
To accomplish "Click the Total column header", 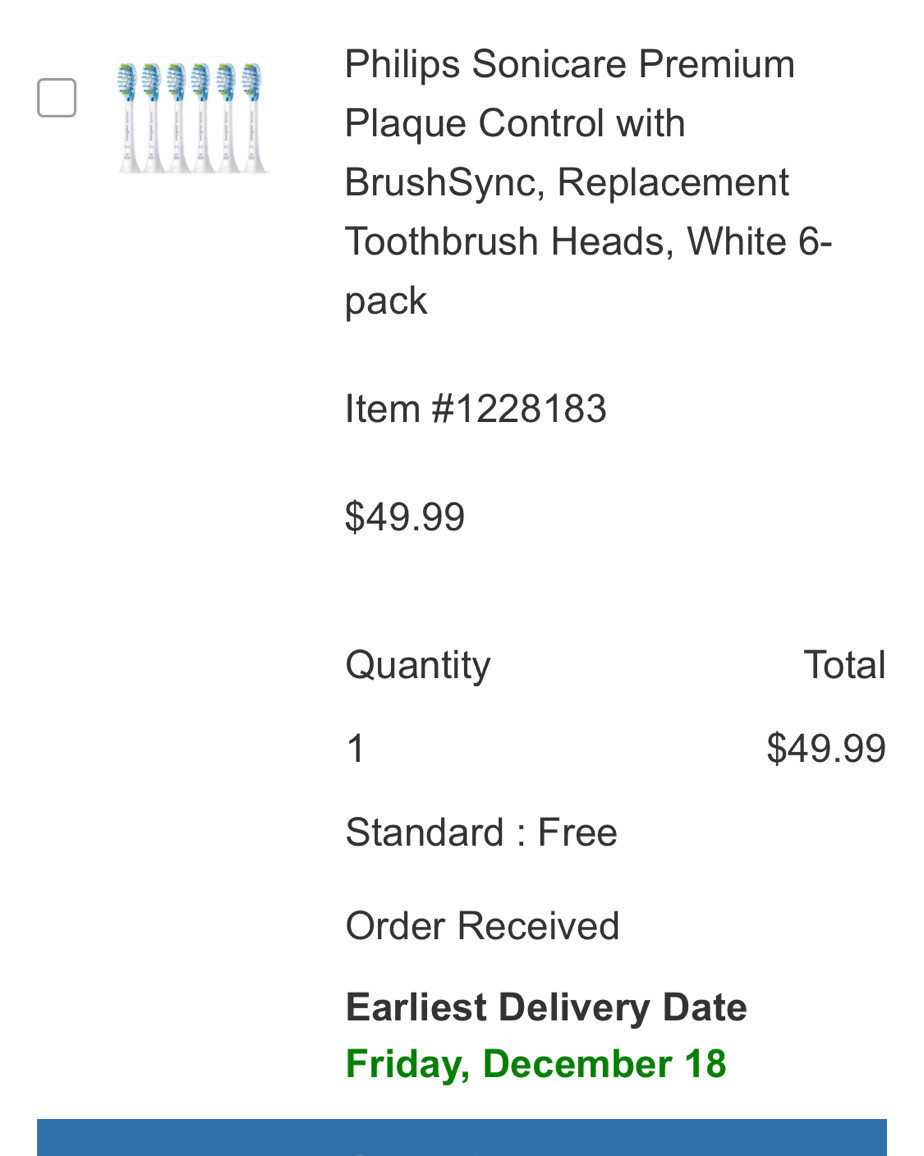I will 844,664.
